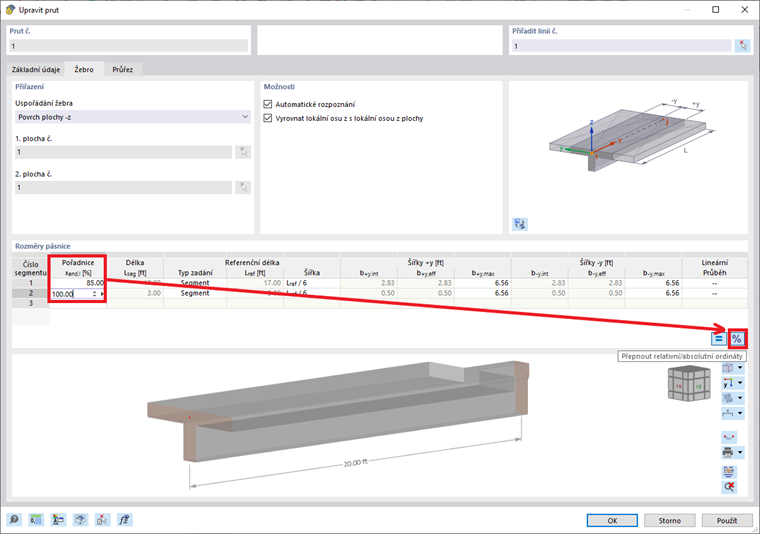Viewport: 760px width, 534px height.
Task: Click the y-axis view direction icon
Action: pyautogui.click(x=728, y=383)
